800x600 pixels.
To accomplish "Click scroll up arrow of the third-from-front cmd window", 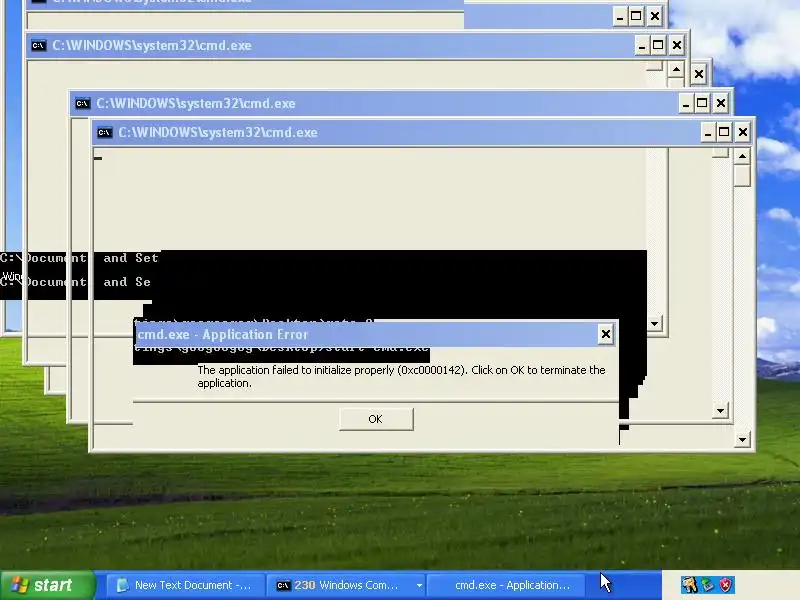I will point(676,69).
